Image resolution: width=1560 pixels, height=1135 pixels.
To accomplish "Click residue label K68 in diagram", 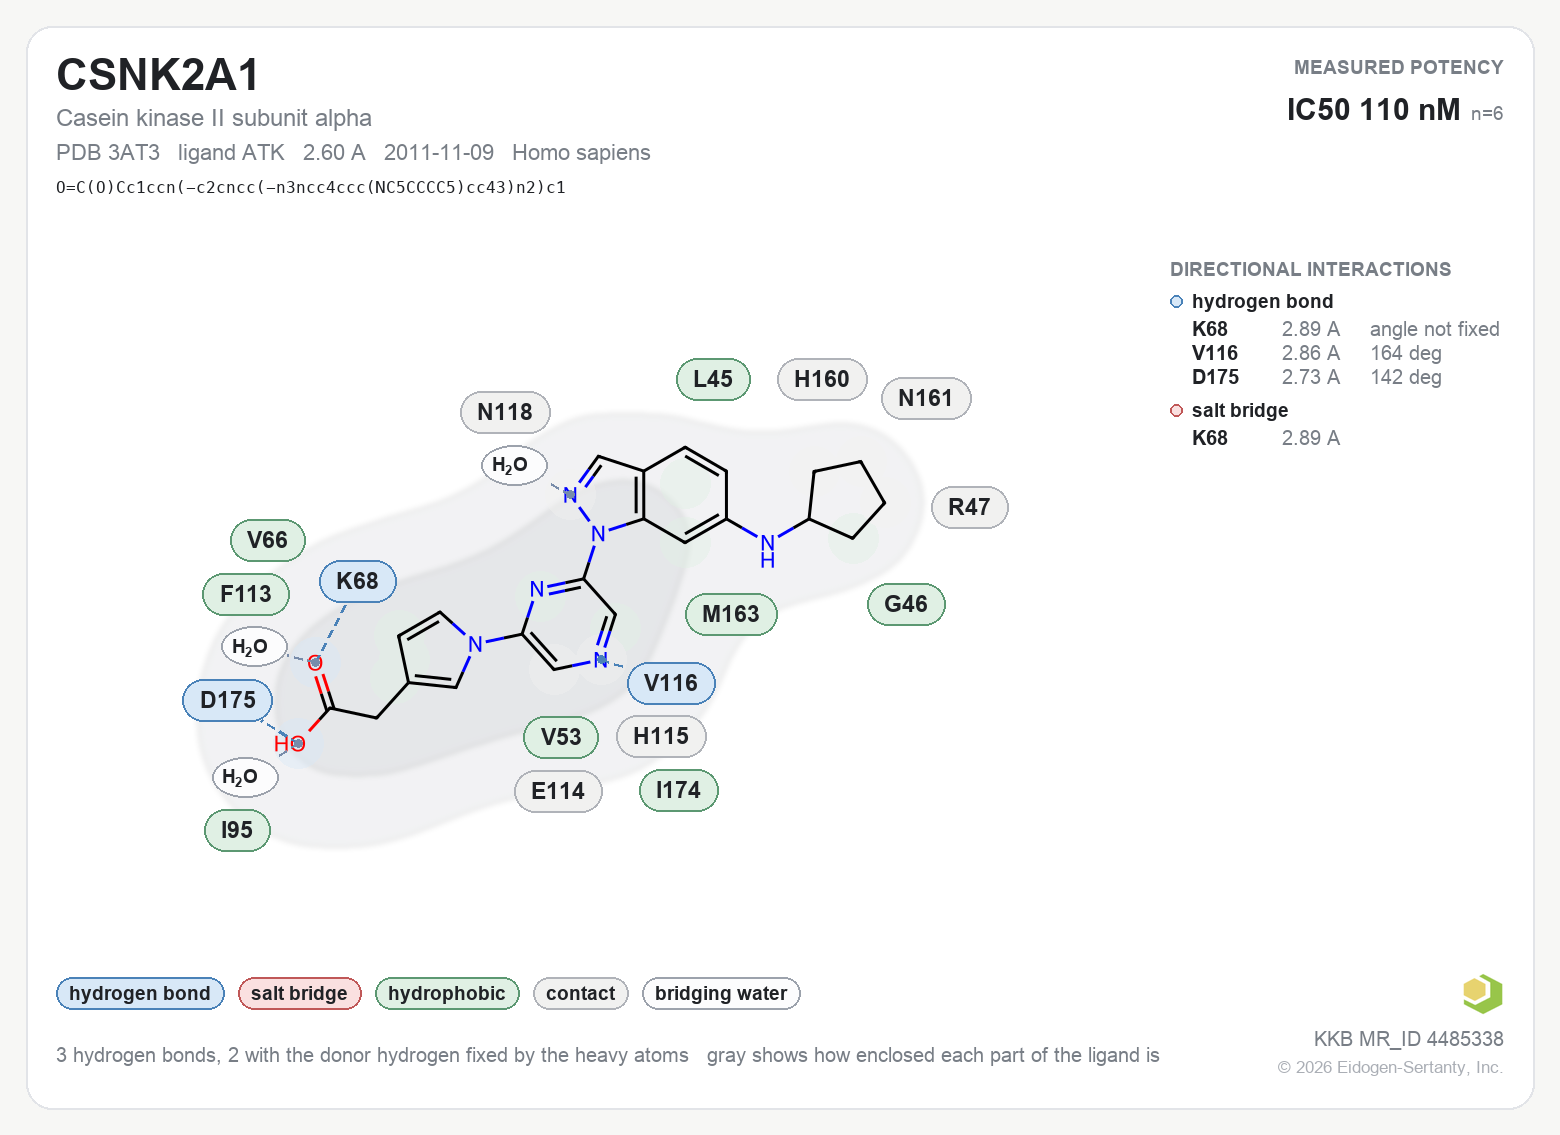I will 358,581.
